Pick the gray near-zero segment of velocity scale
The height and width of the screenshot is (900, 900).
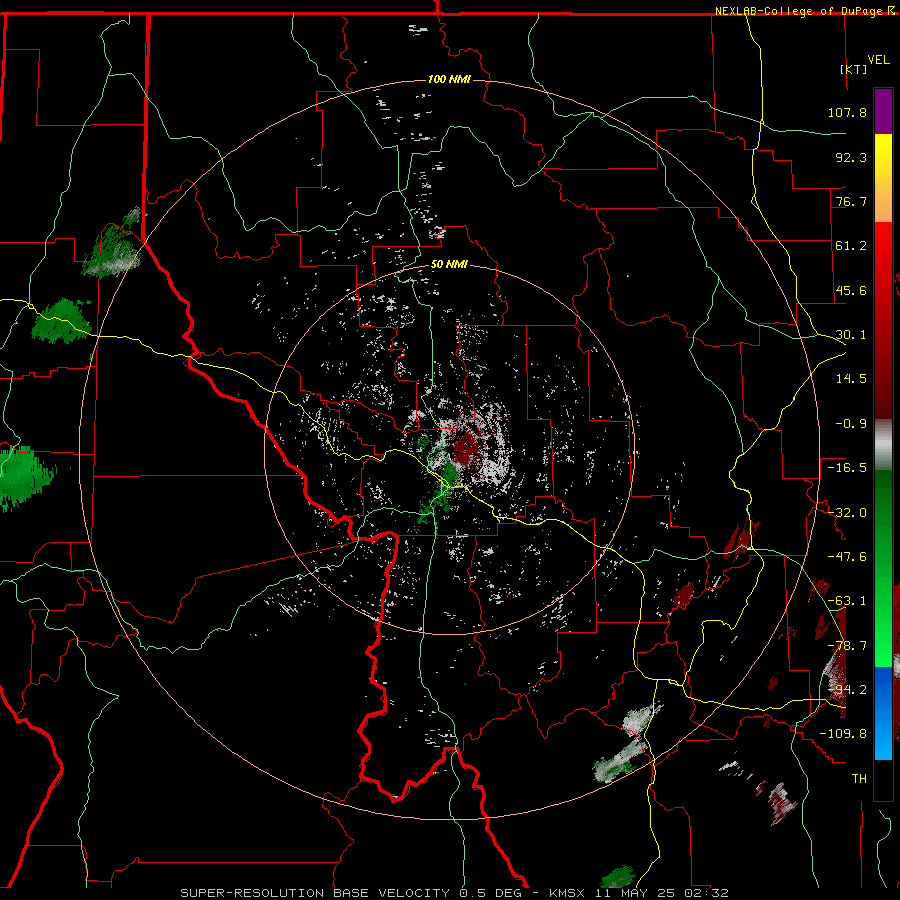883,445
